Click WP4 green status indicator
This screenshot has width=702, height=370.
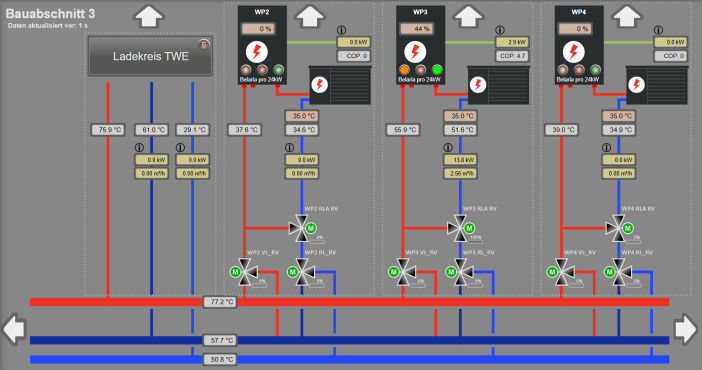pyautogui.click(x=595, y=70)
